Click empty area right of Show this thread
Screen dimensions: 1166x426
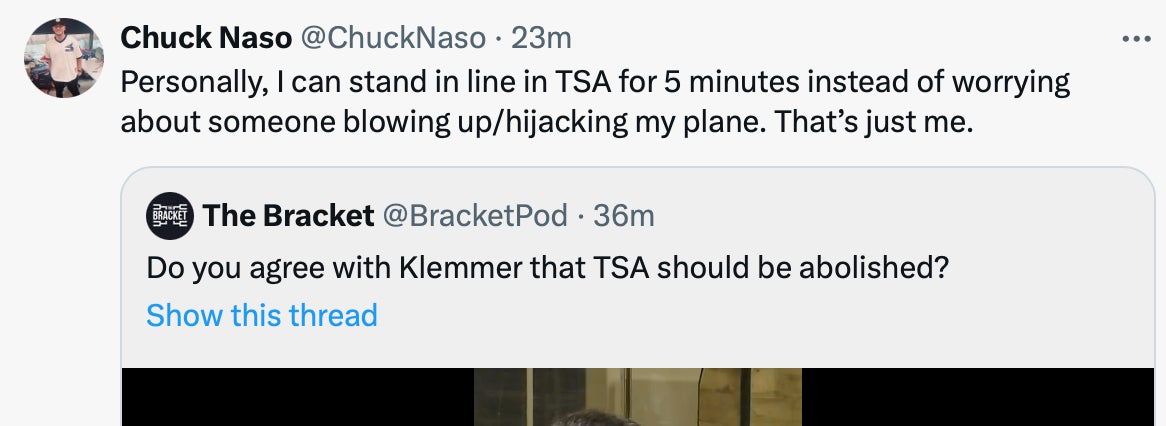pos(700,315)
